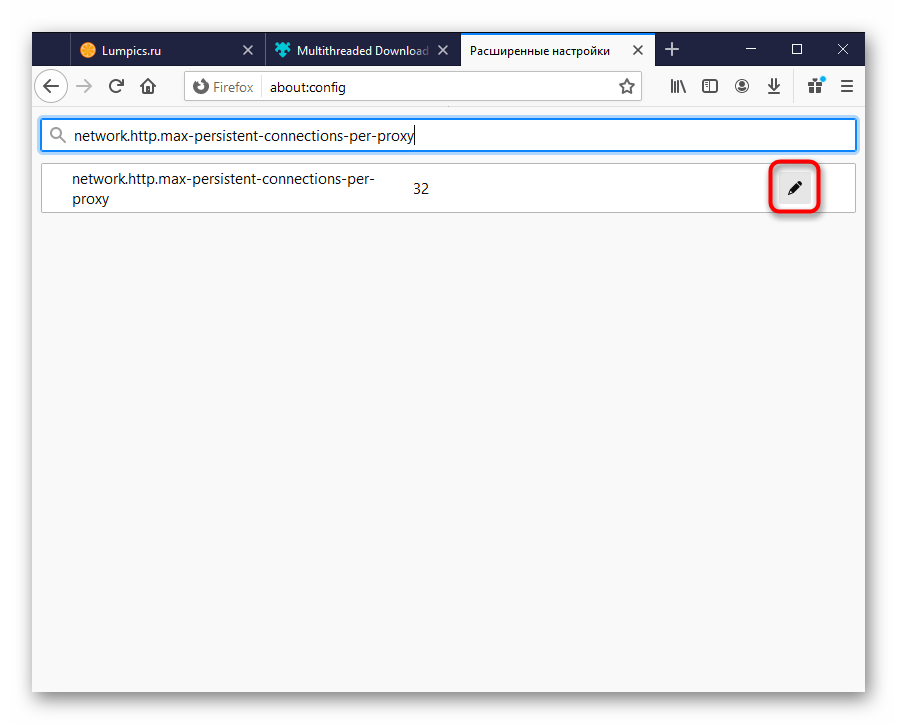The image size is (897, 724).
Task: Bookmark this page with the star
Action: point(626,86)
